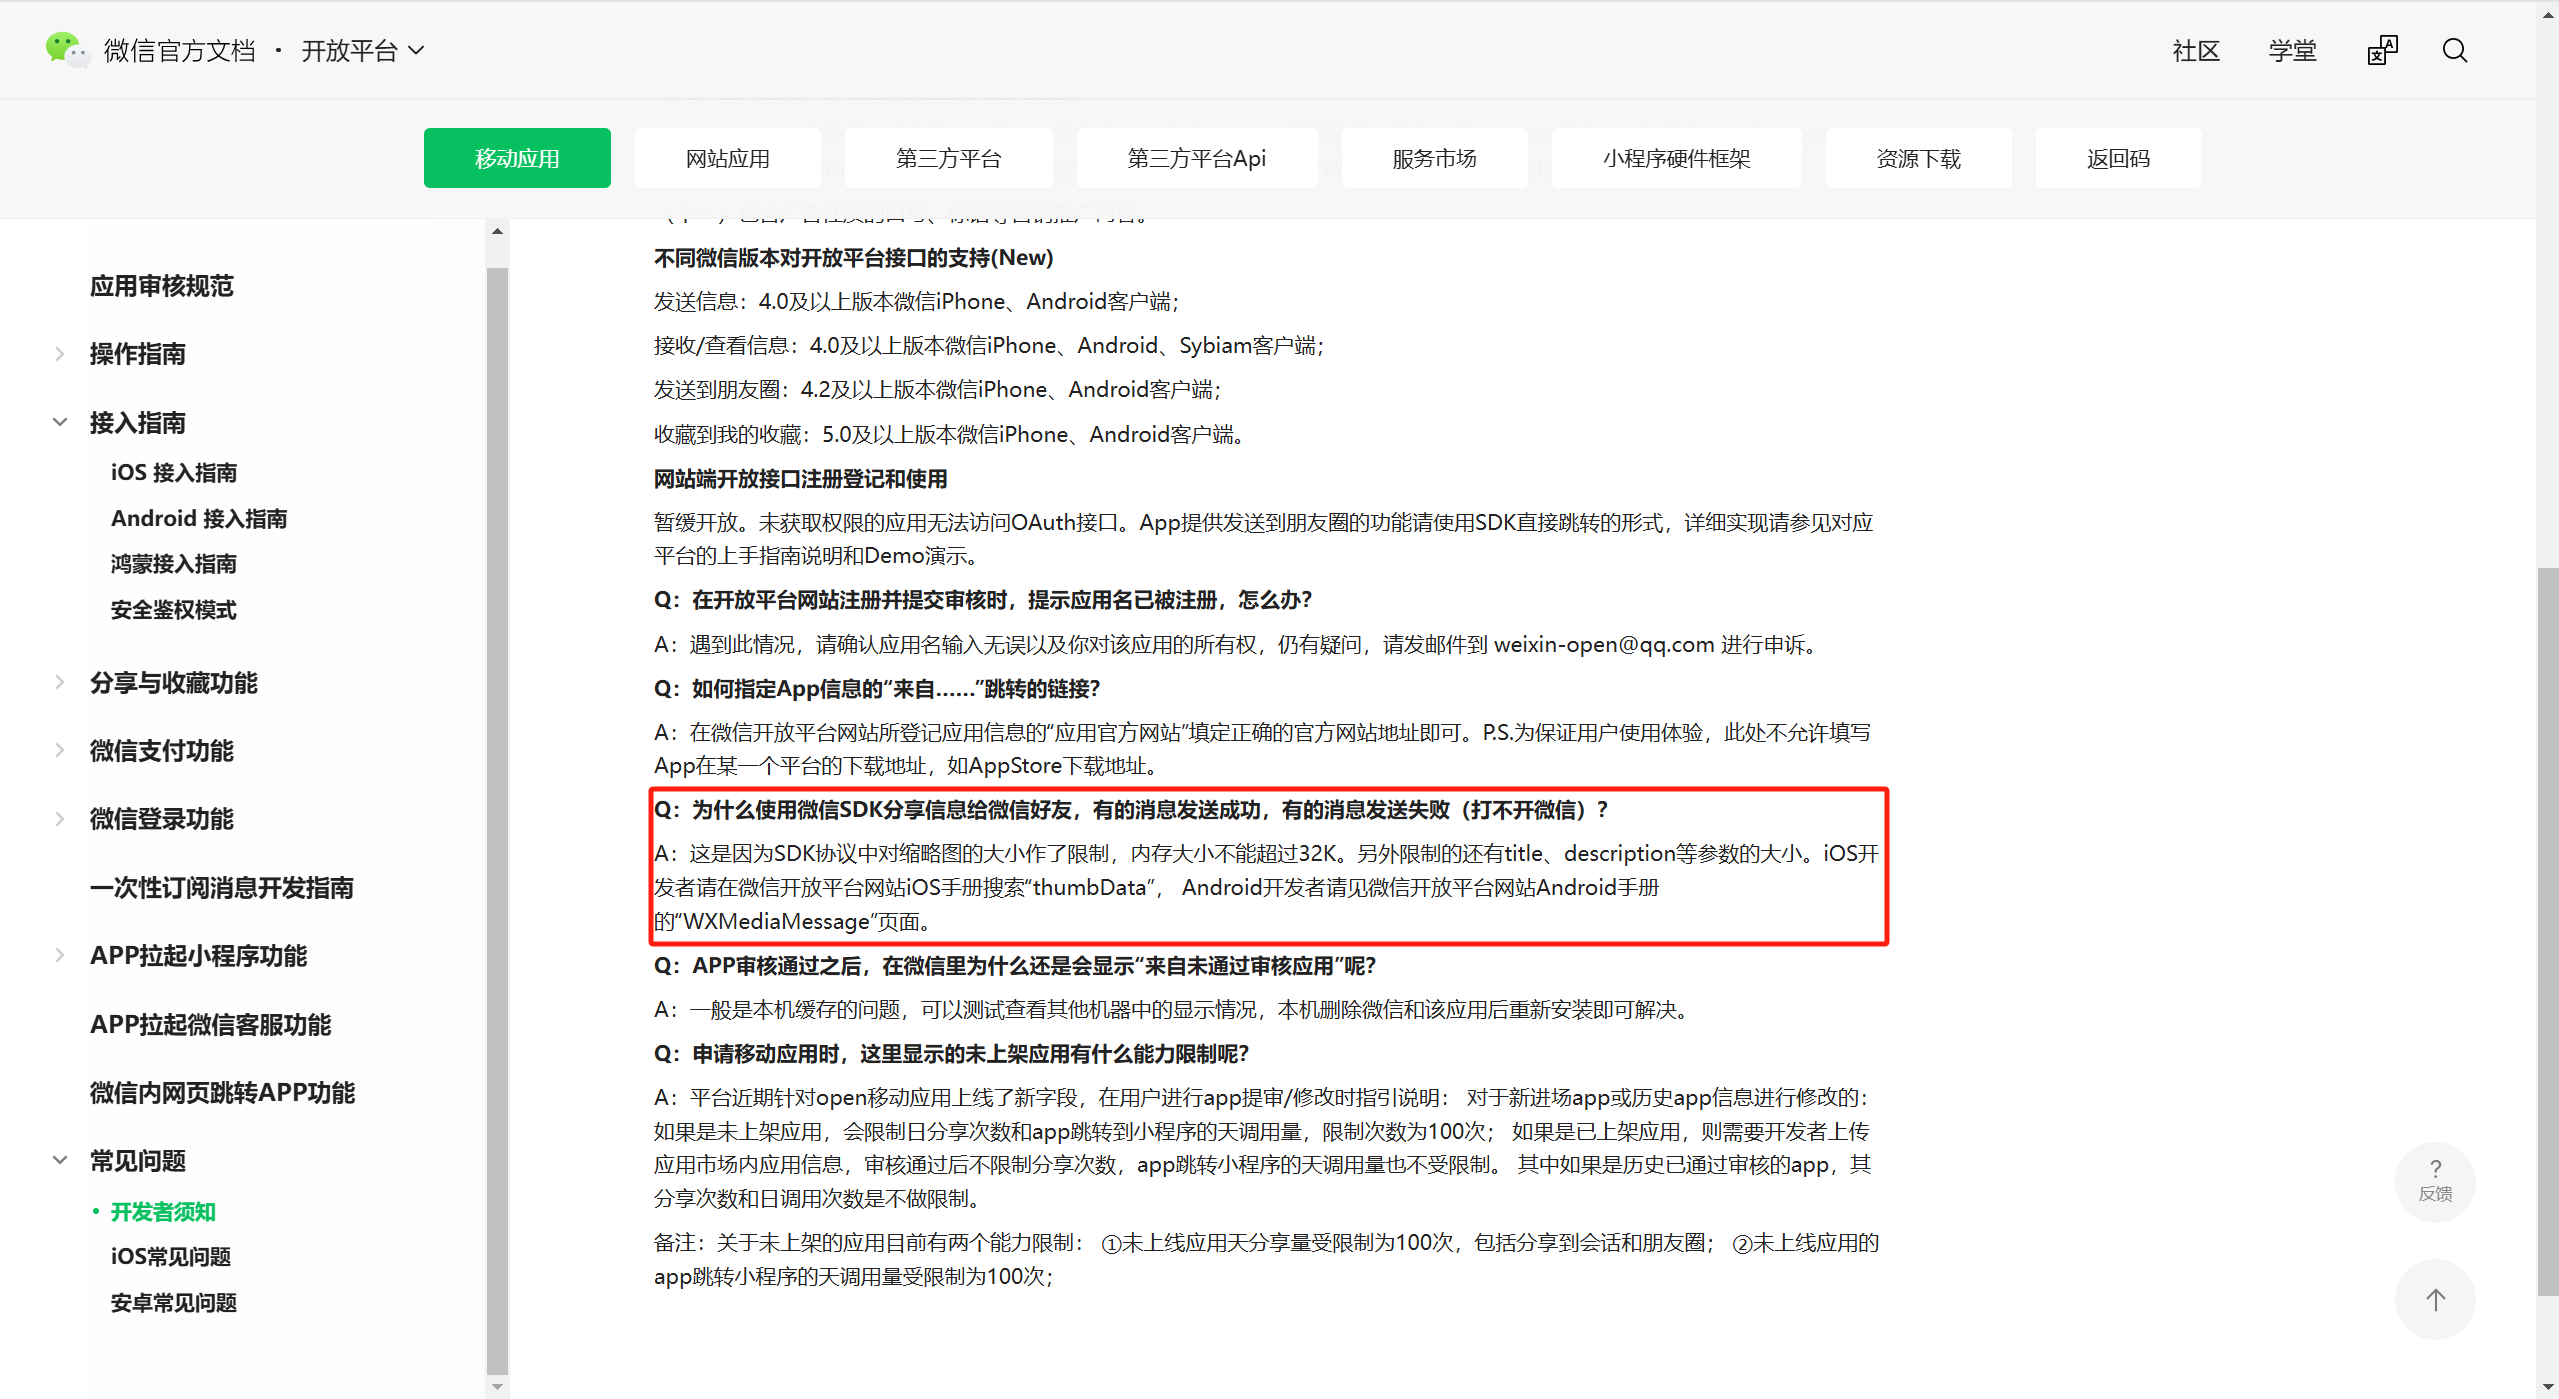
Task: Expand the 操作指南 section
Action: coord(60,354)
